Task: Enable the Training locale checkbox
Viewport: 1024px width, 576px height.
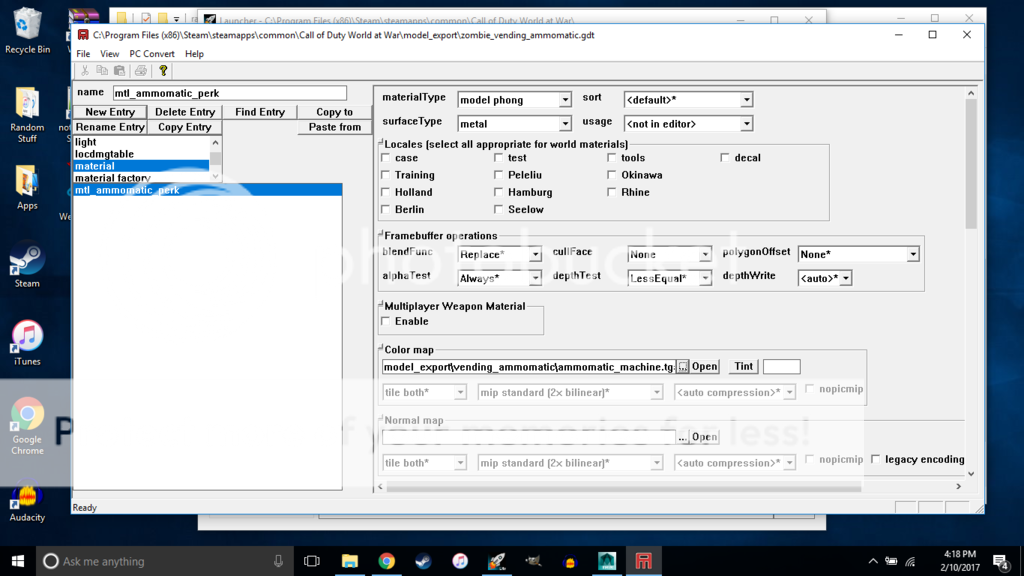Action: coord(386,175)
